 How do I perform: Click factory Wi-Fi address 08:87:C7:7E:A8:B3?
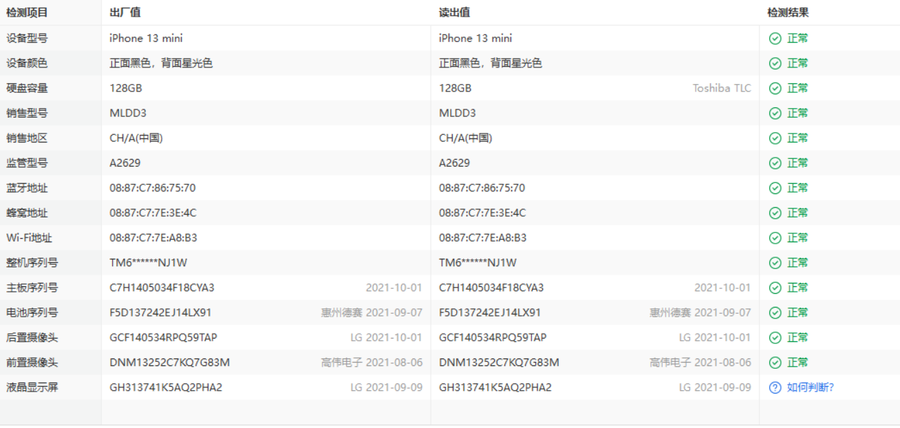153,238
